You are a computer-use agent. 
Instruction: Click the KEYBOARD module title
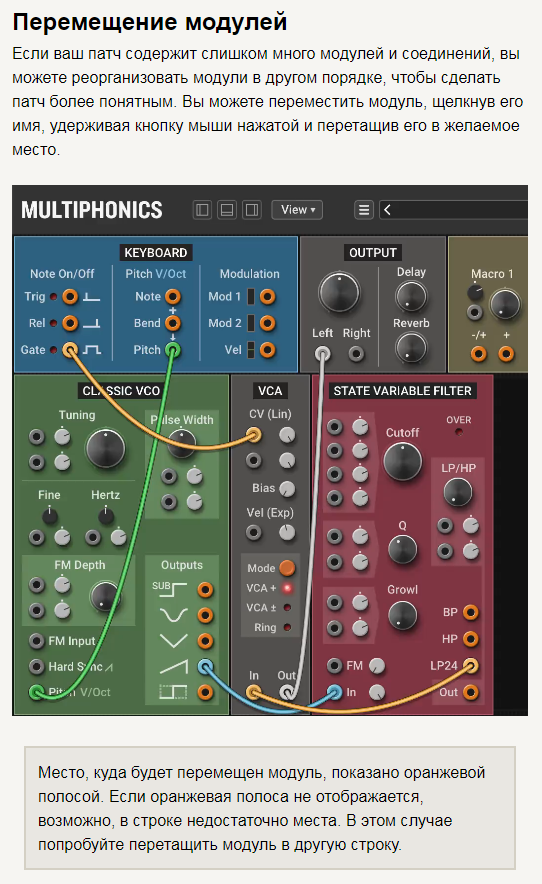point(156,253)
